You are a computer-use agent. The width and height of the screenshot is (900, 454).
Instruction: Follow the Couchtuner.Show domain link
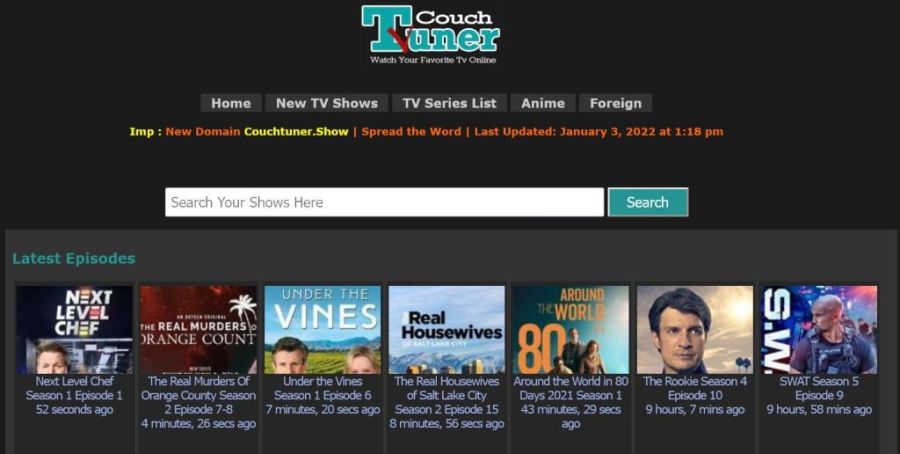296,131
